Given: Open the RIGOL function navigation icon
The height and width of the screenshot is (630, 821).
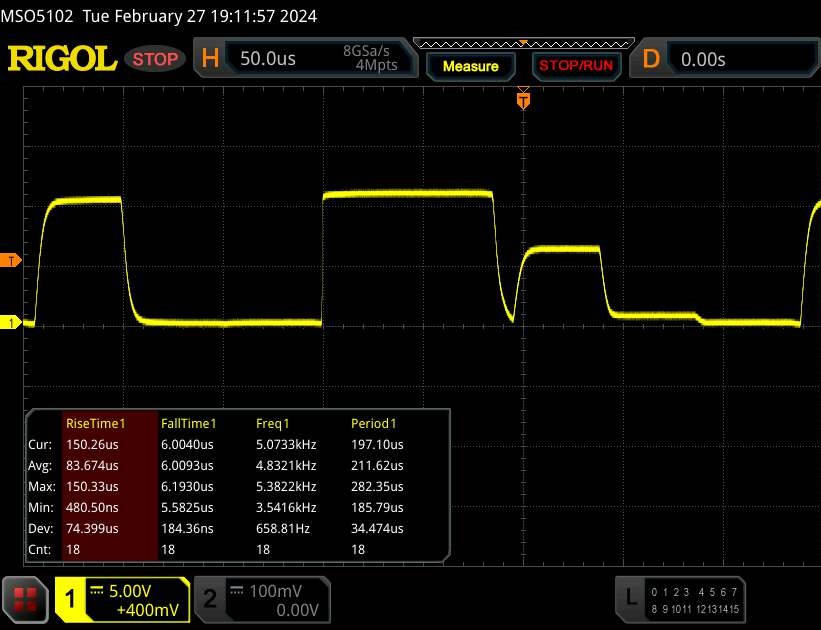Looking at the screenshot, I should (25, 600).
